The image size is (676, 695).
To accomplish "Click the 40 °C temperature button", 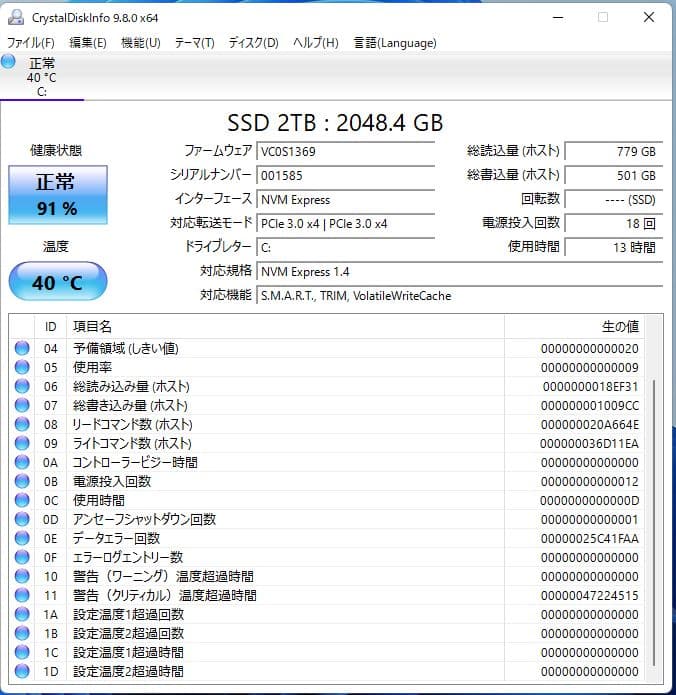I will (58, 281).
